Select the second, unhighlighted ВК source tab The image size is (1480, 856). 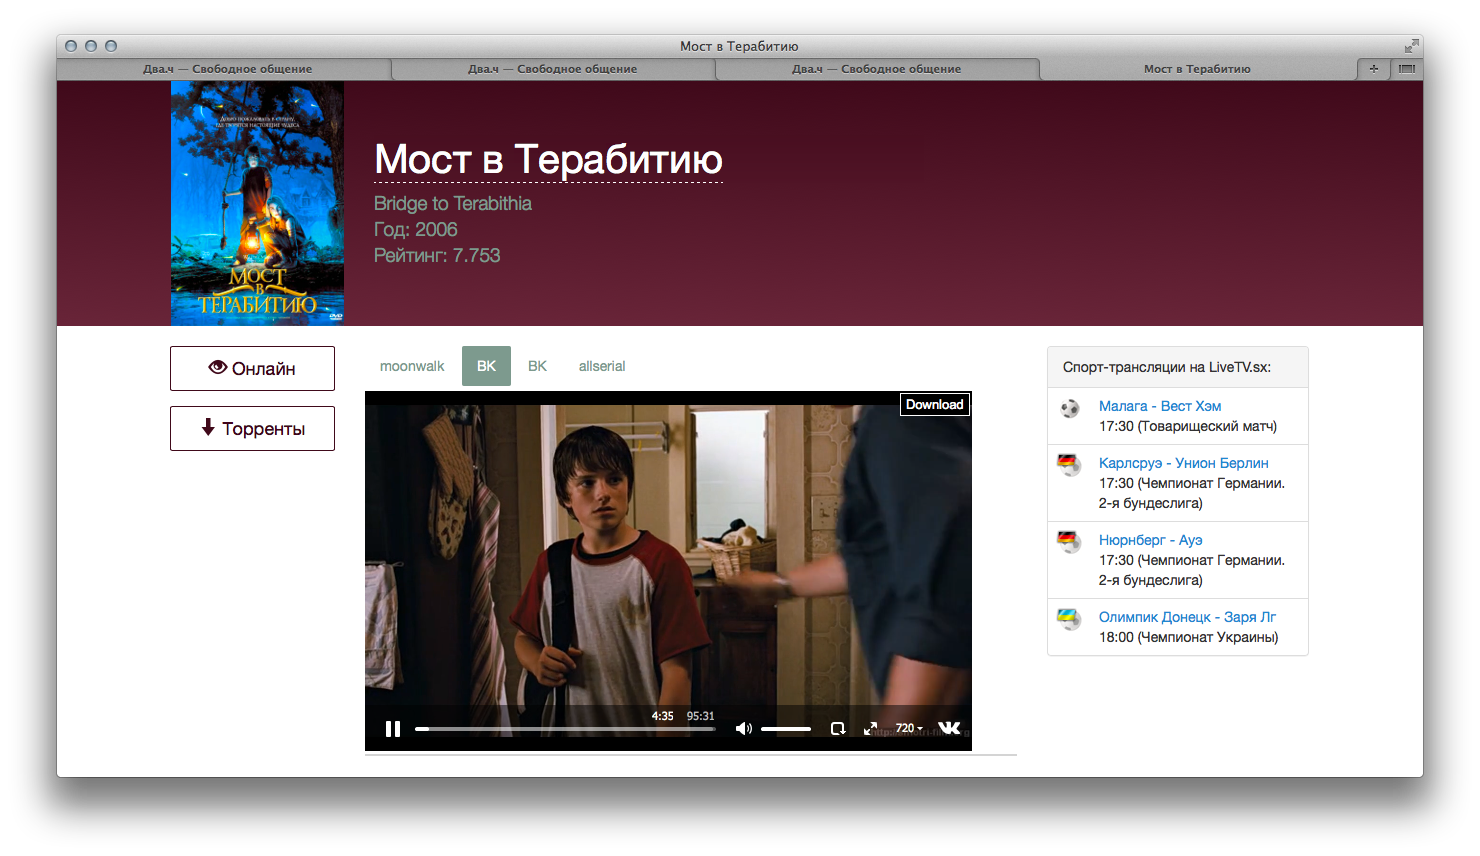(x=537, y=366)
